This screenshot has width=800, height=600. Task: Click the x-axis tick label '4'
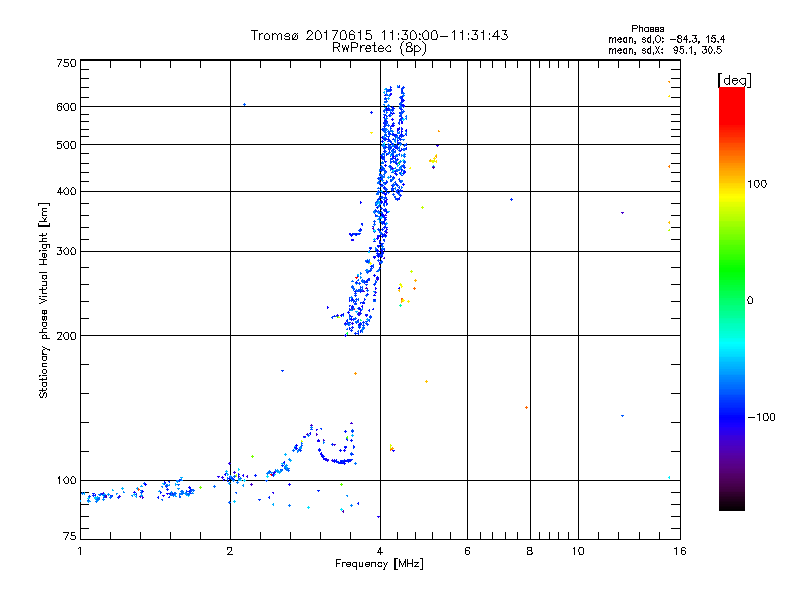380,551
